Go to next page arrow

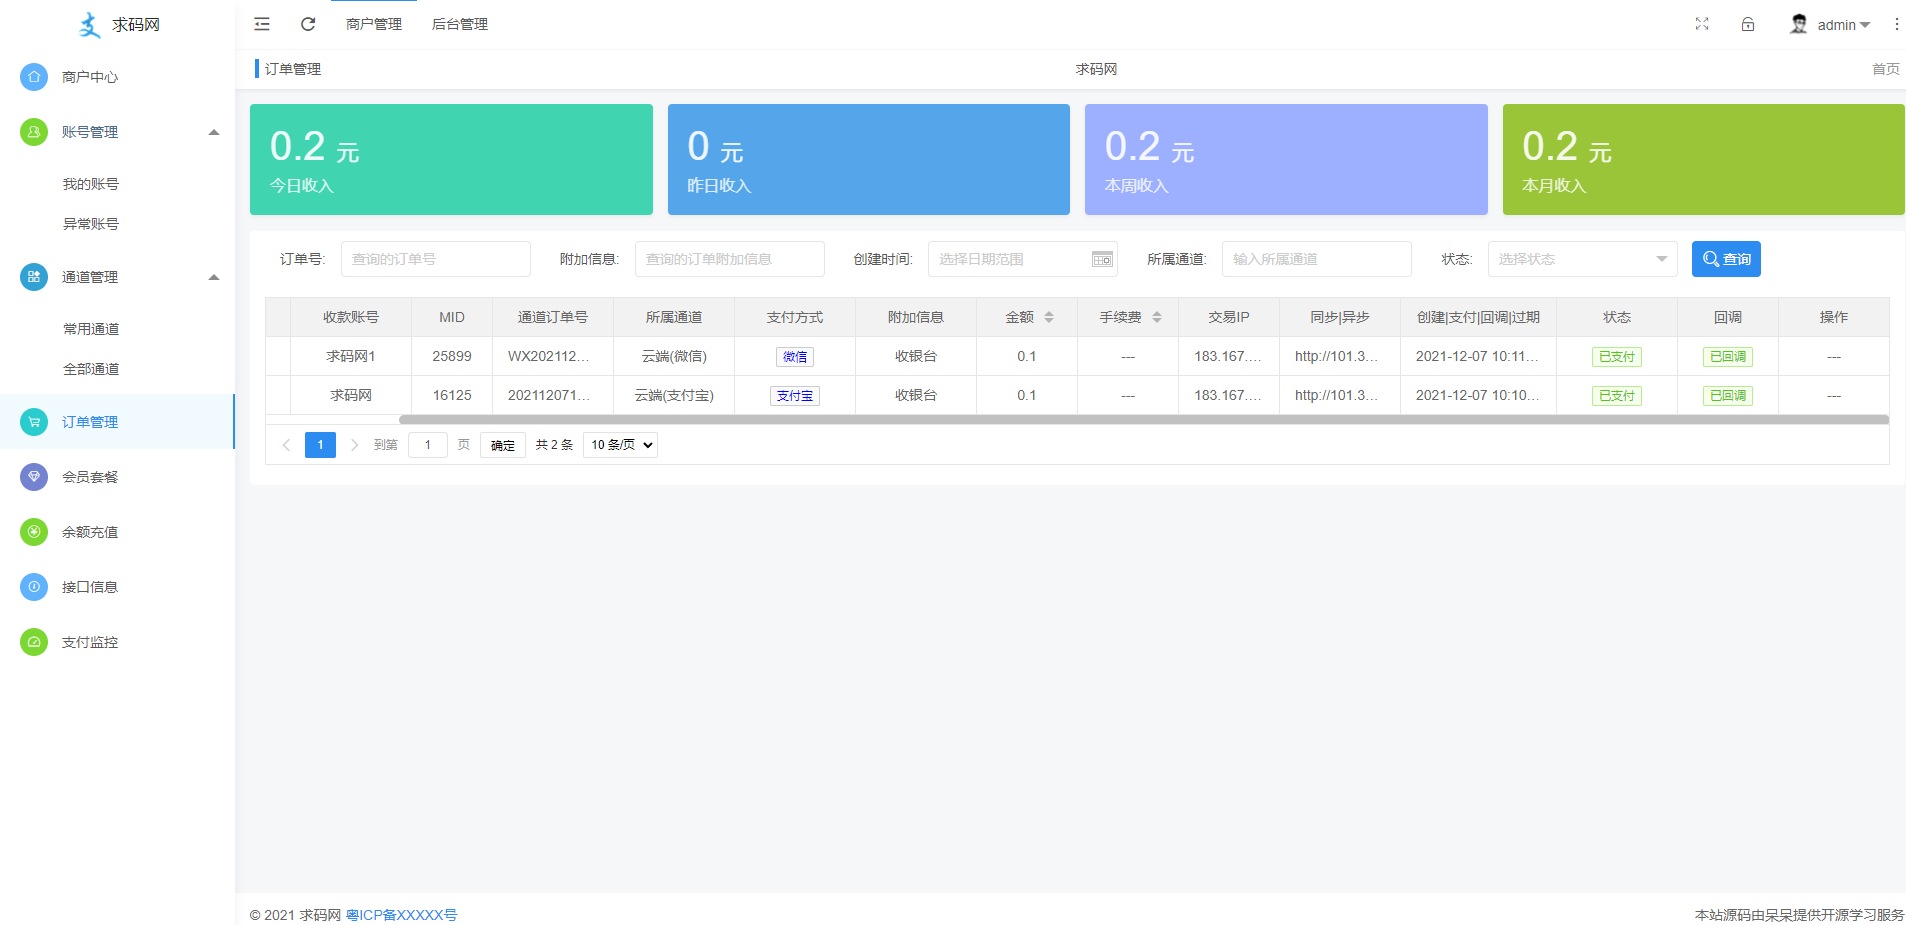[354, 445]
